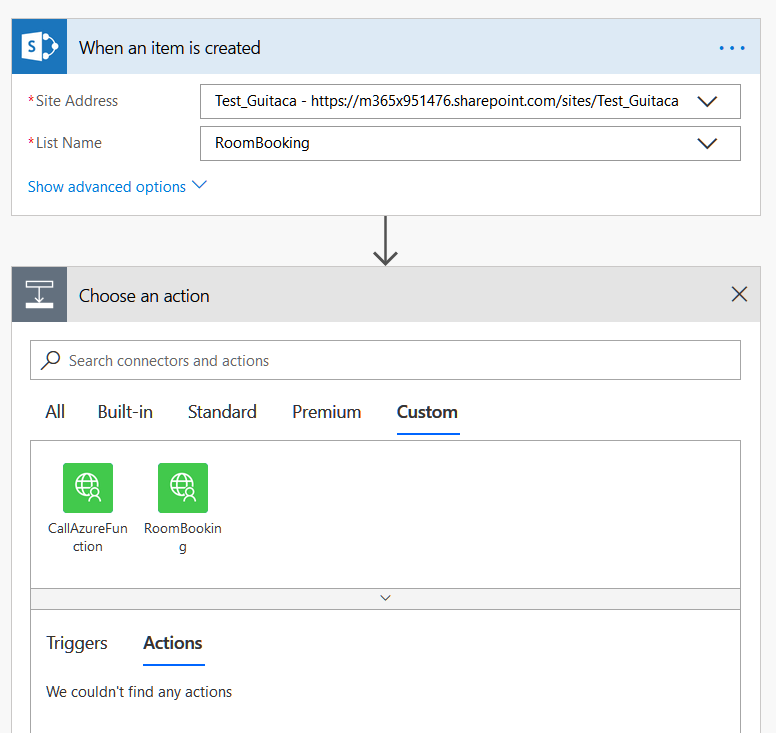Click the When an item is created header
Screen dimensions: 776x733
pos(170,48)
